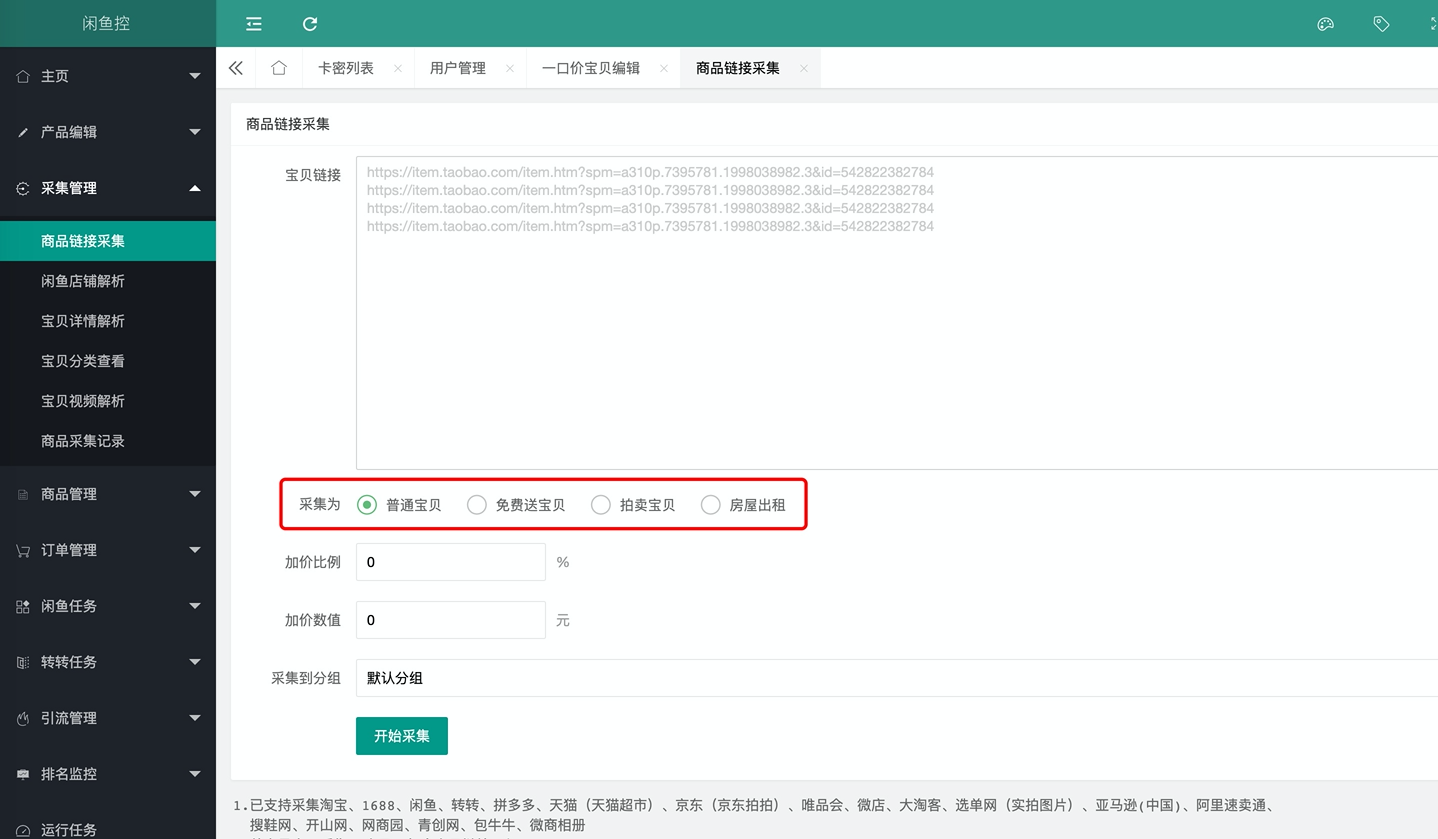
Task: Expand the 商品管理 sidebar section
Action: coord(107,493)
